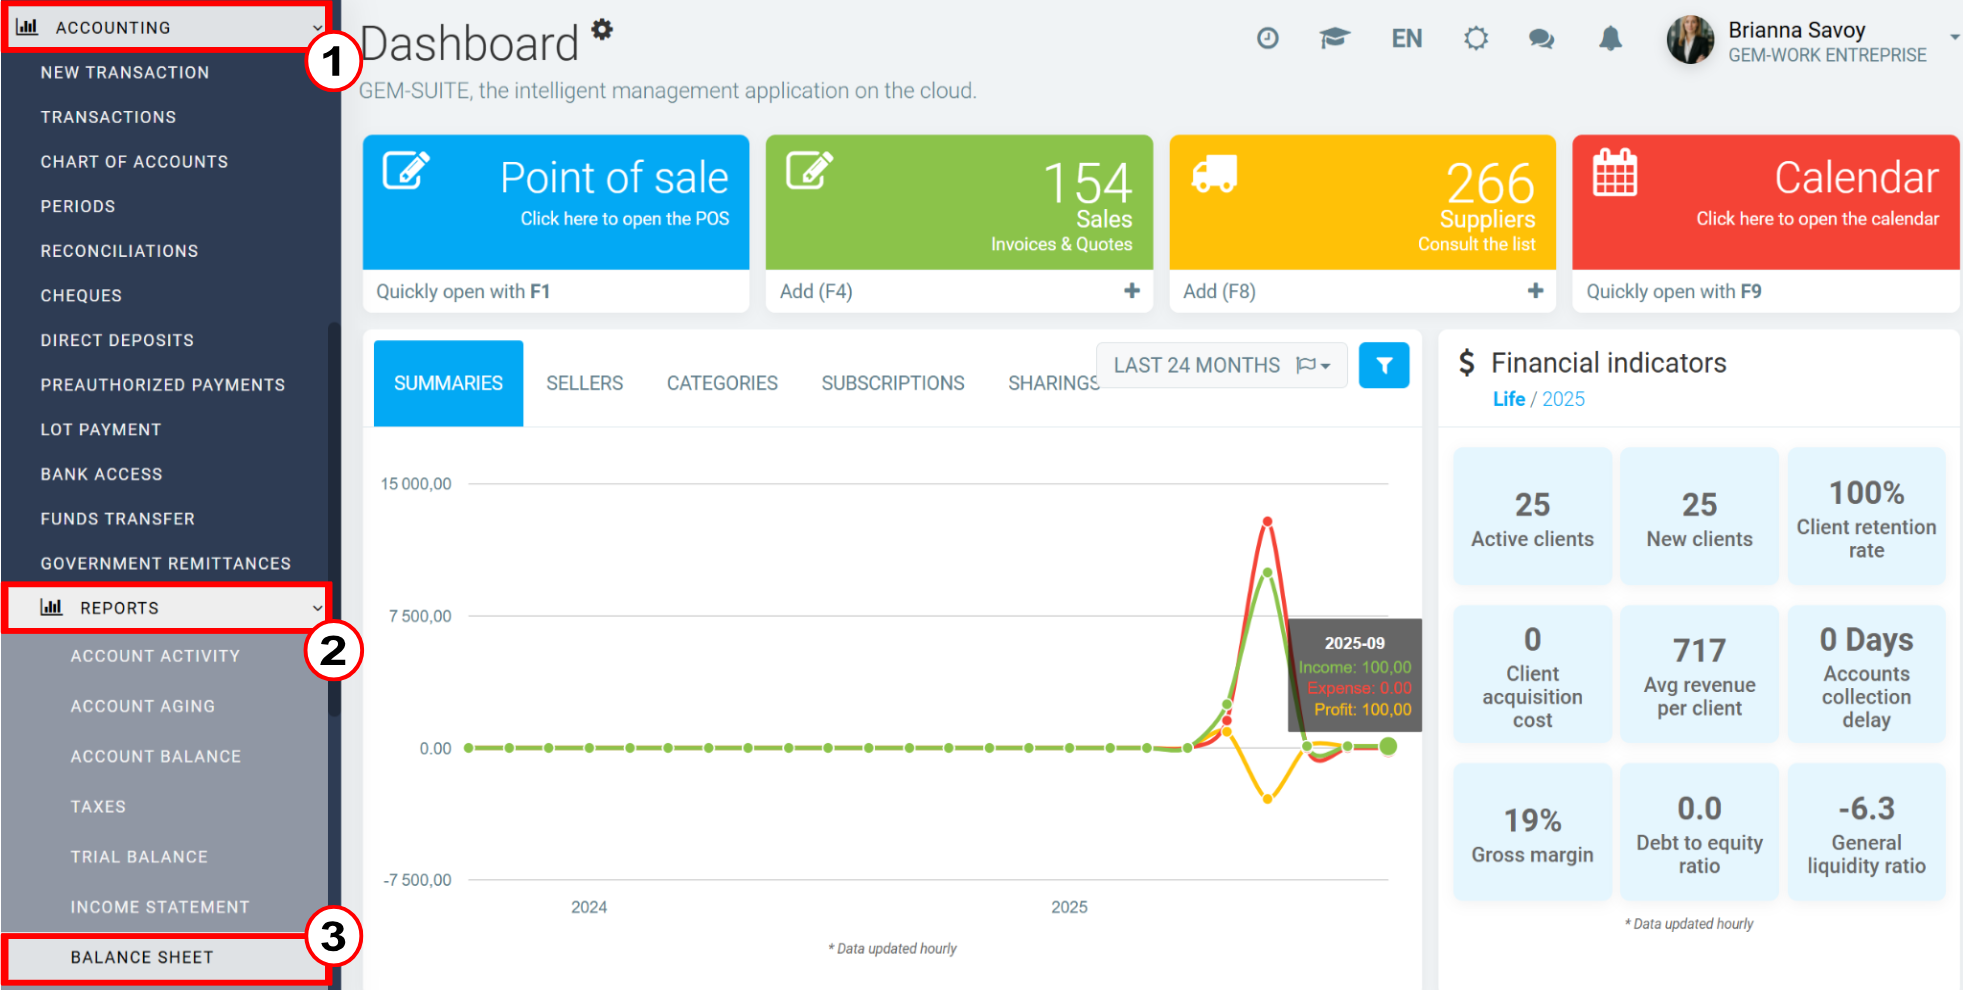Open Brianna Savoy user account dropdown
Screen dimensions: 1963x990
point(1811,41)
